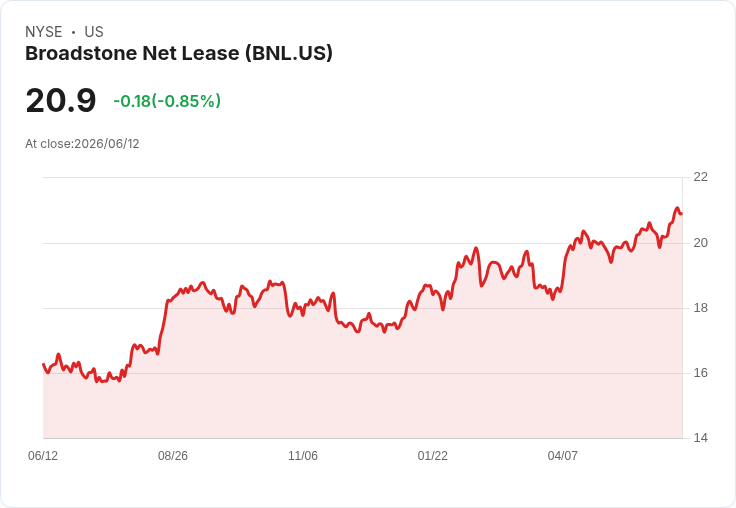Click the 08/26 x-axis date label
Image resolution: width=736 pixels, height=508 pixels.
click(x=173, y=455)
